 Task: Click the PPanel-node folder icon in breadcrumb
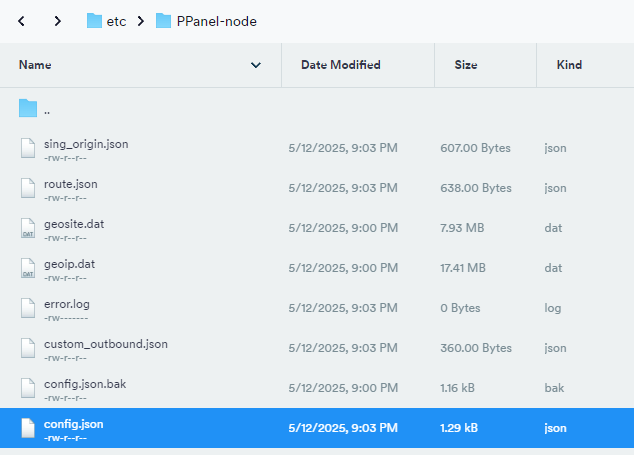(164, 21)
